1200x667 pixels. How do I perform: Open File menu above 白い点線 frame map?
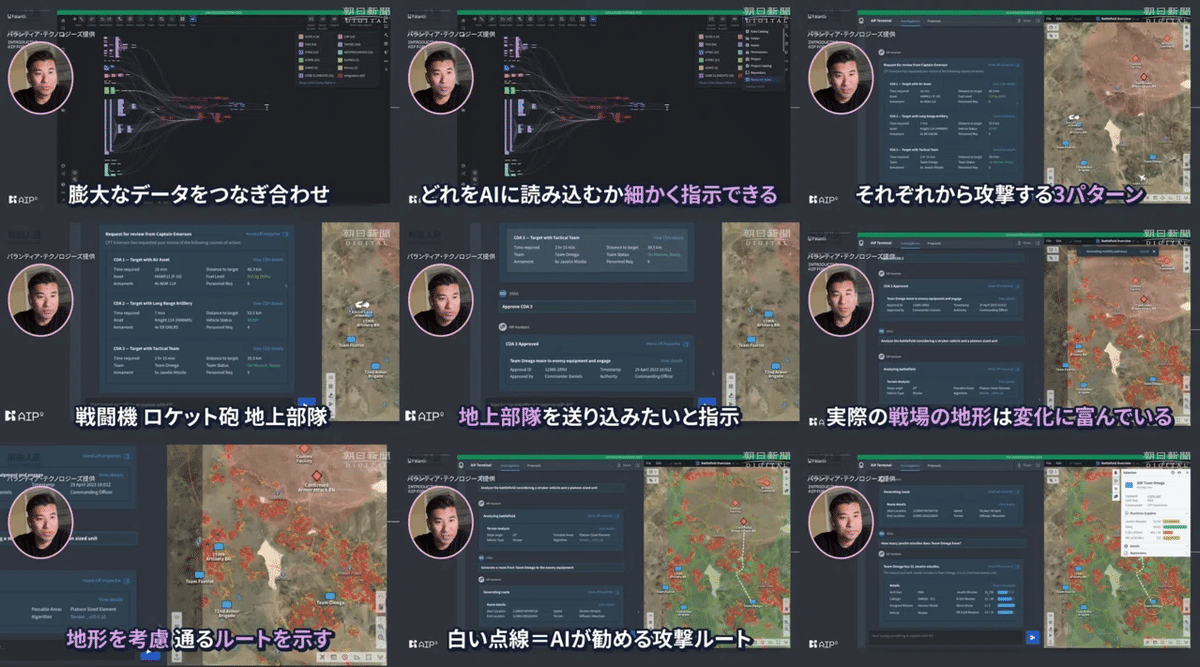(648, 463)
